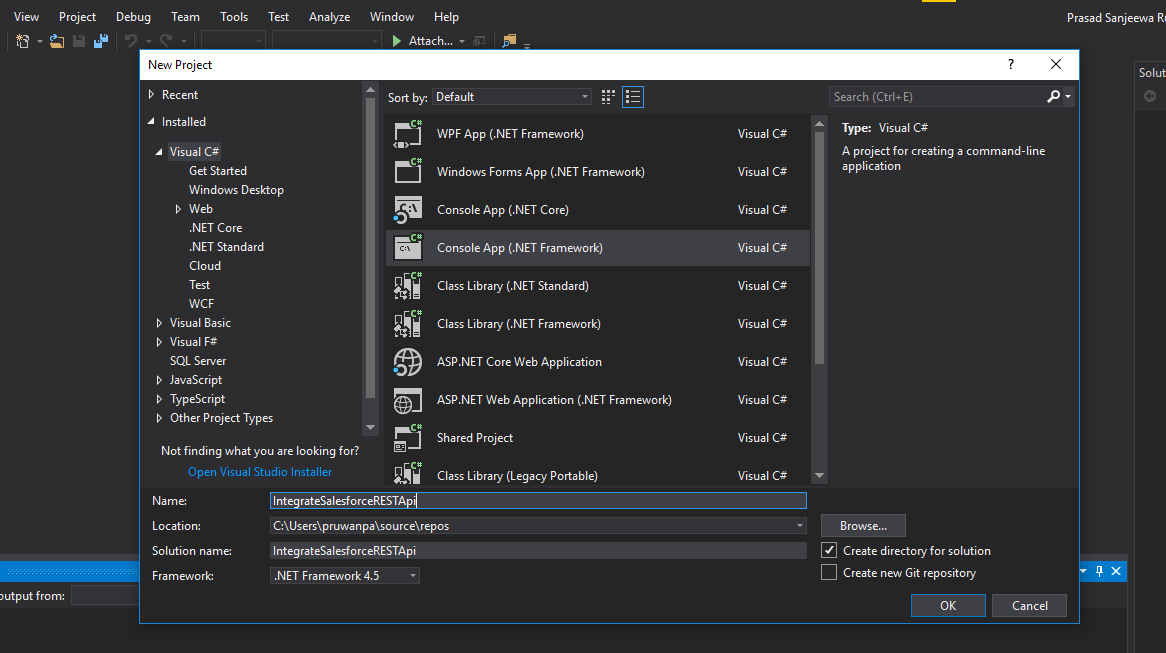Select the WPF App template icon
Image resolution: width=1166 pixels, height=653 pixels.
(x=408, y=134)
